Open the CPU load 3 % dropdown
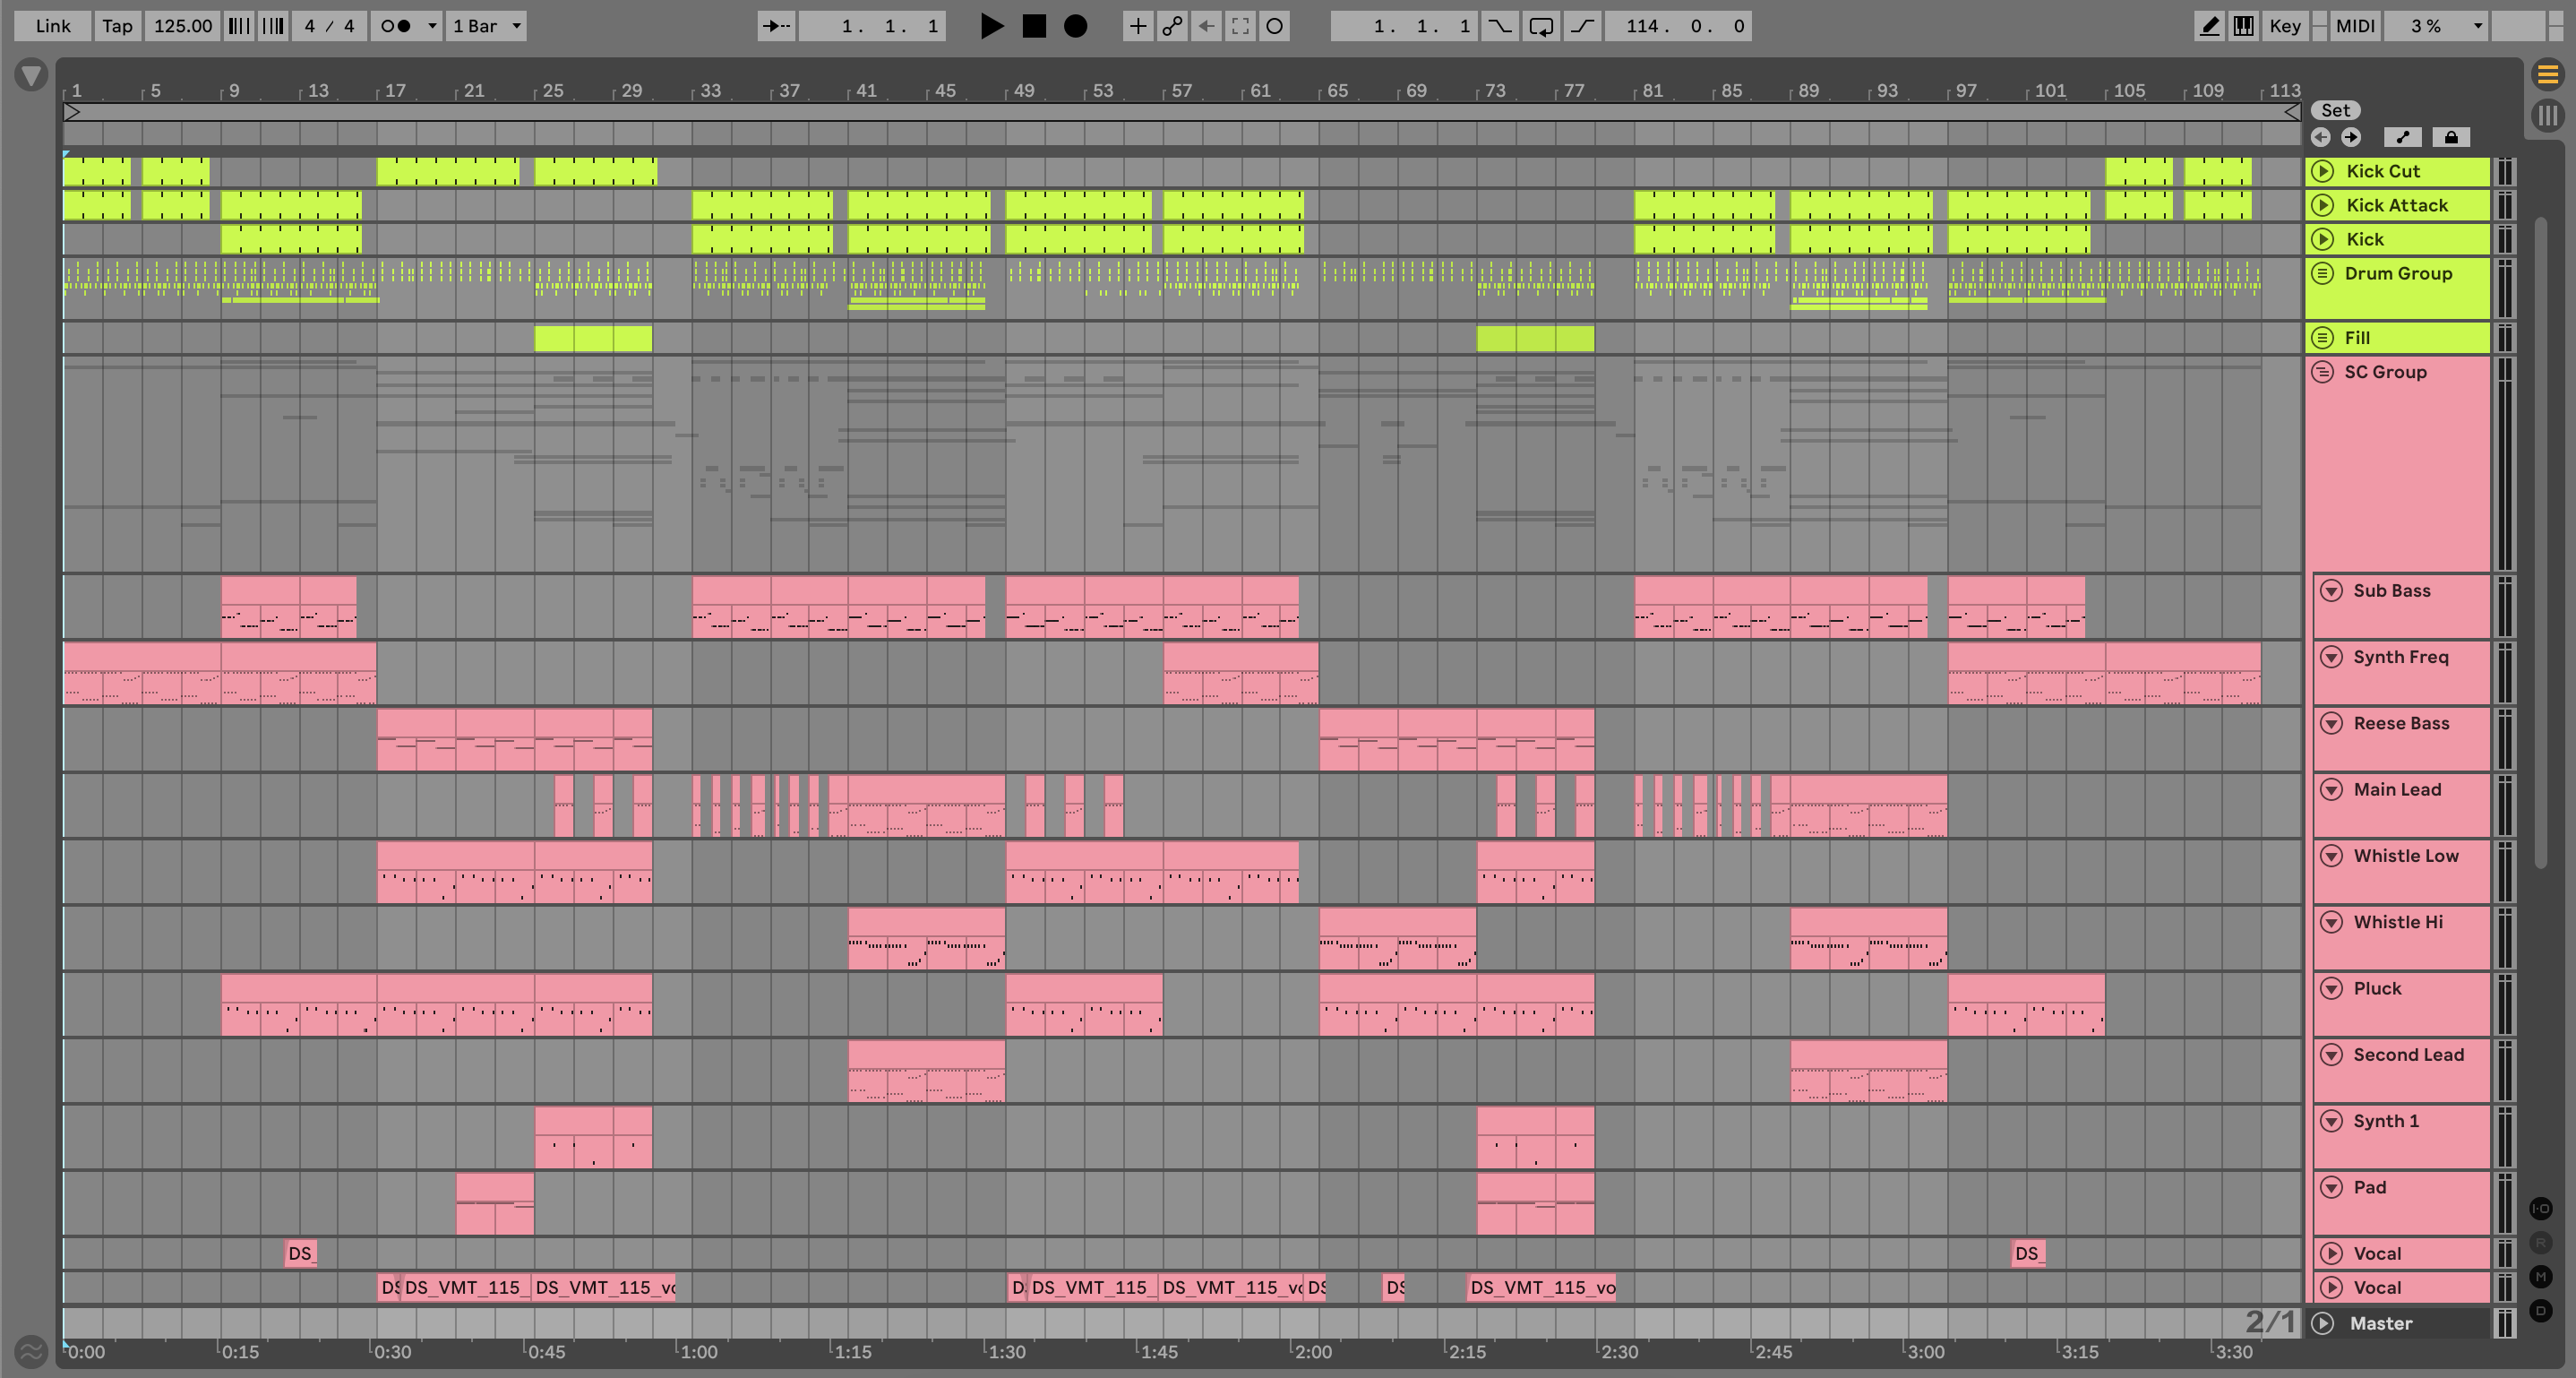The image size is (2576, 1378). [x=2436, y=26]
